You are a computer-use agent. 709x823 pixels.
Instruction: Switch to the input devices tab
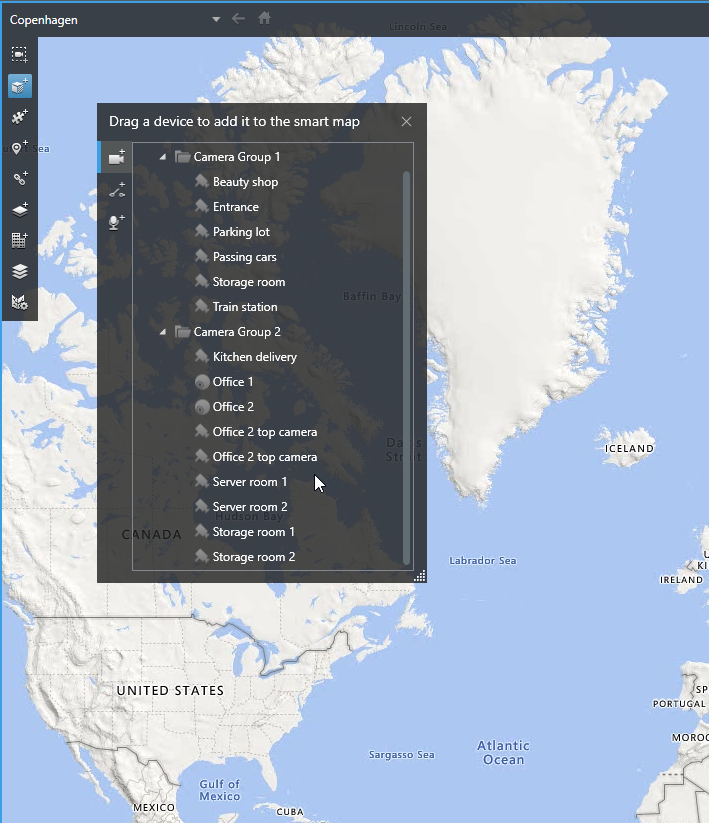(116, 189)
